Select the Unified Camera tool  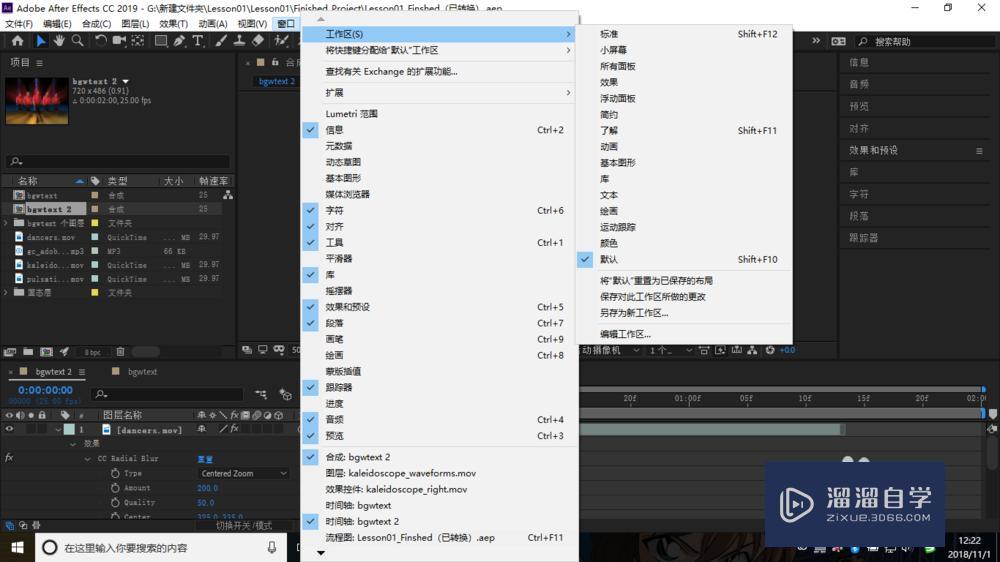pos(119,41)
